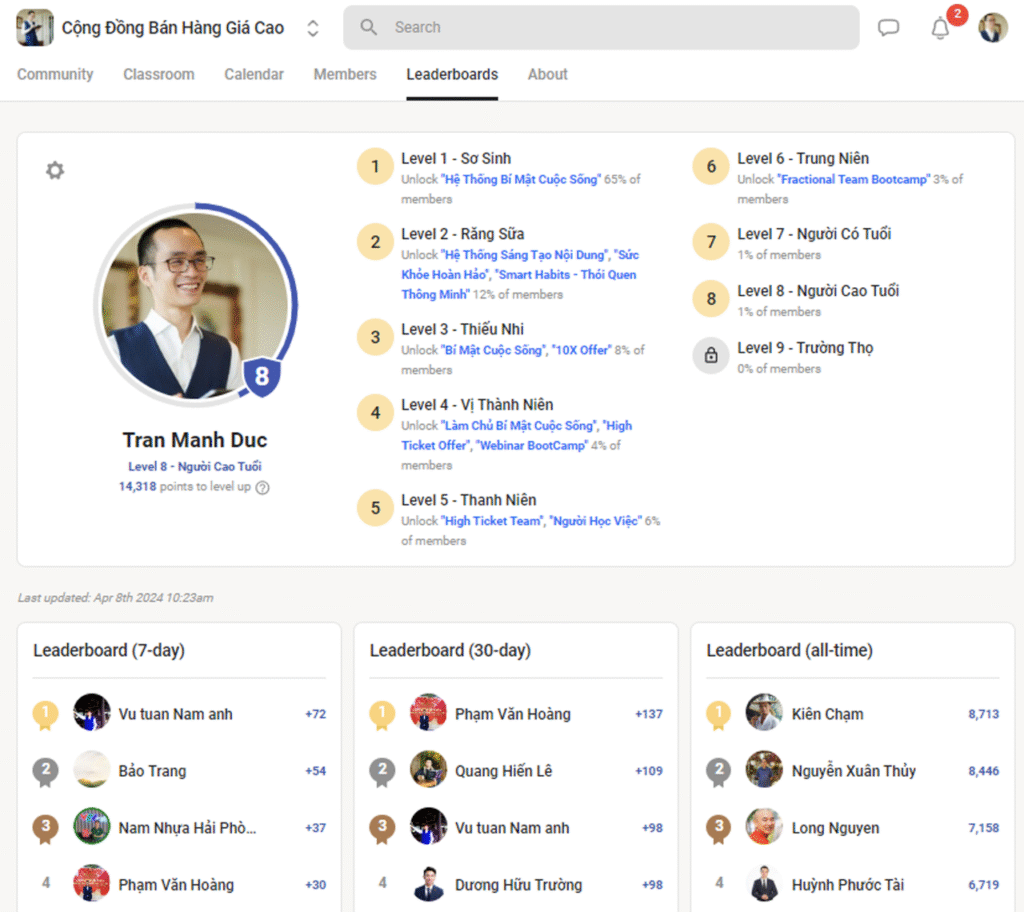Open Nguyễn Xuân Thủy's profile
The height and width of the screenshot is (912, 1024).
click(x=853, y=772)
